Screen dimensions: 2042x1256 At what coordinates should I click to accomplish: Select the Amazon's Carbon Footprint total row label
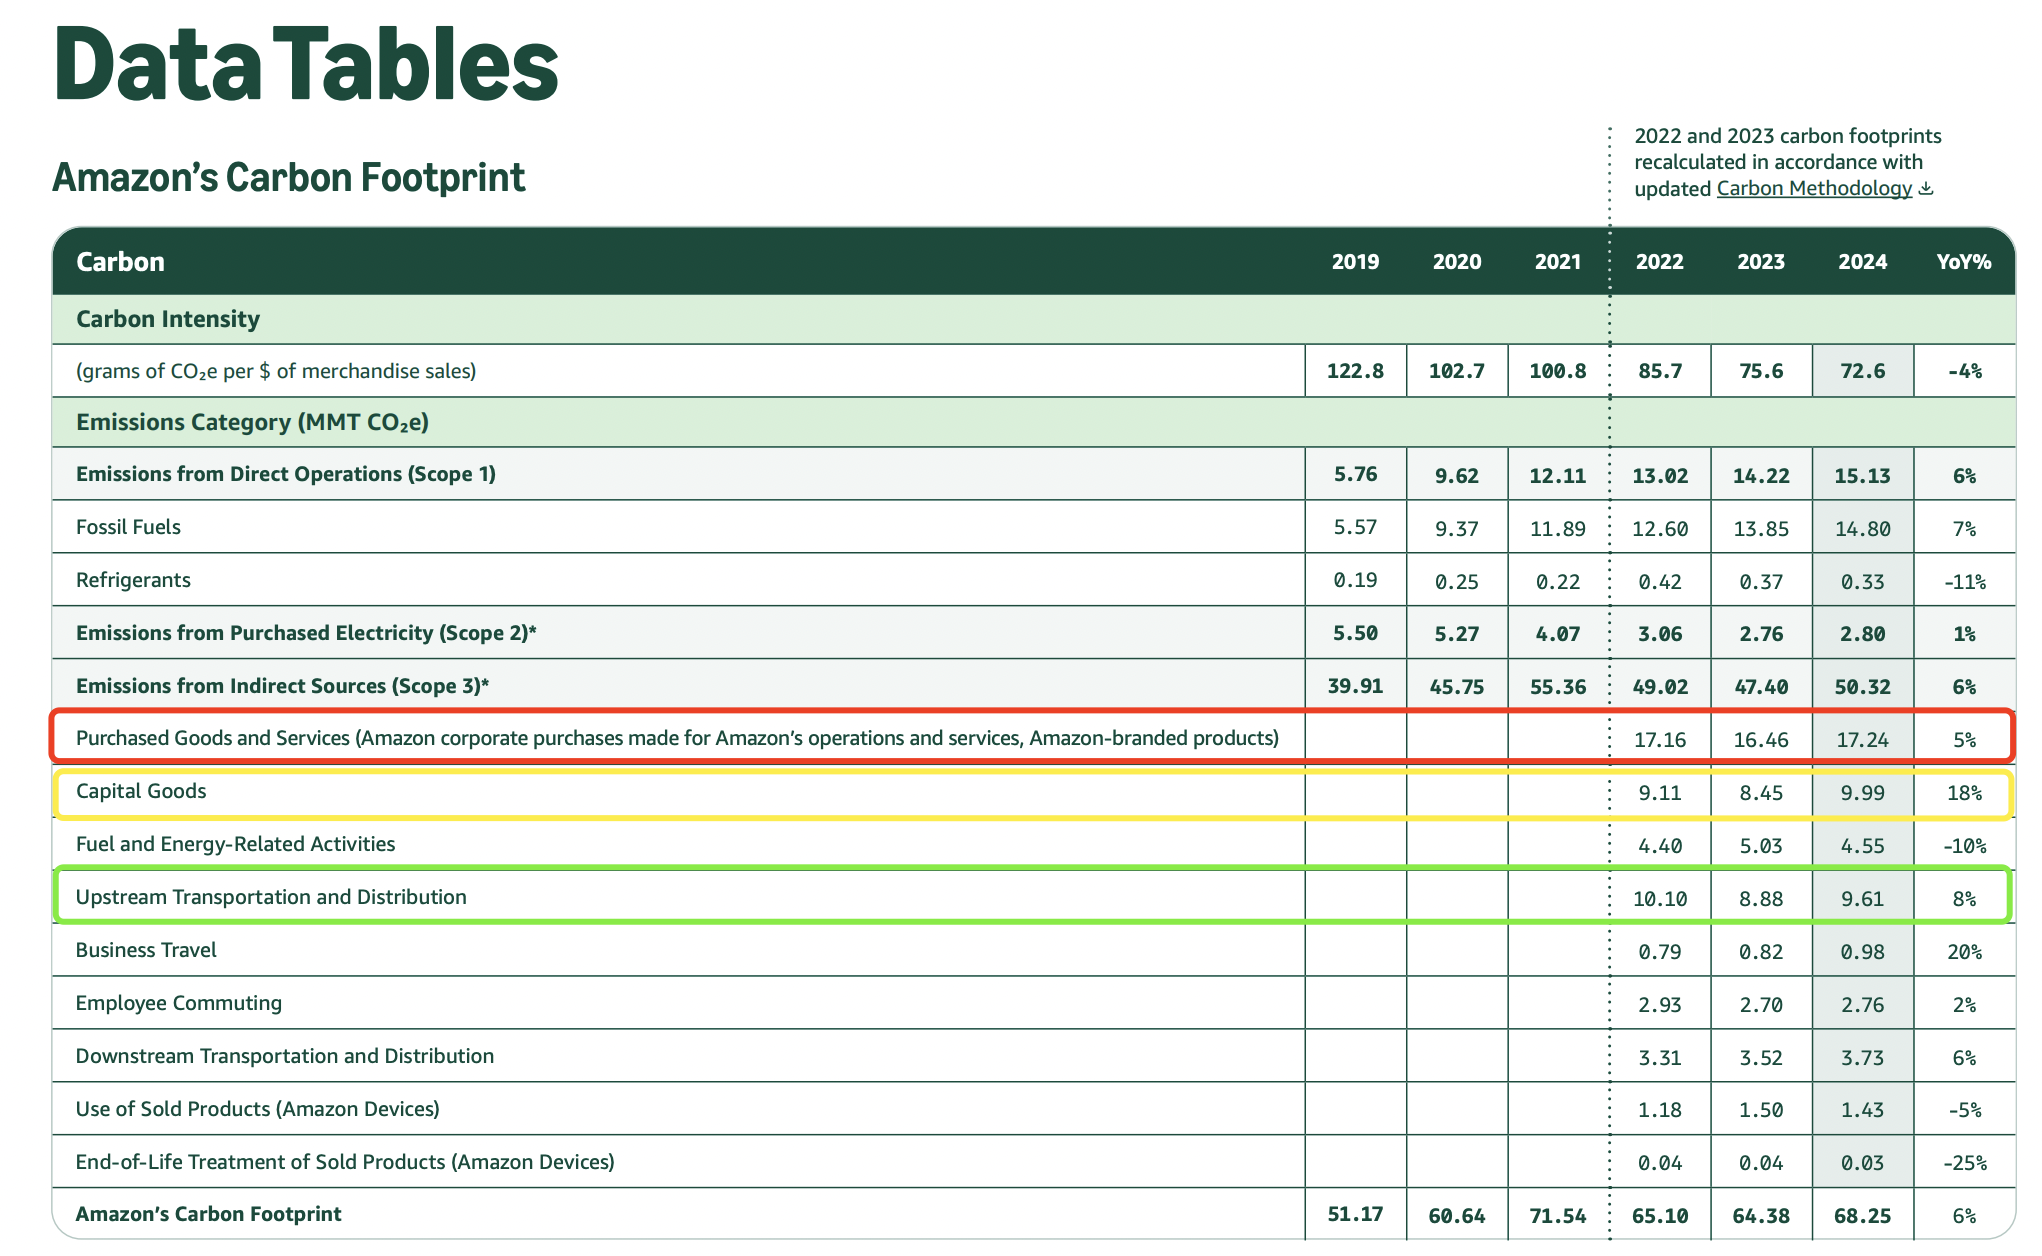pyautogui.click(x=209, y=1214)
